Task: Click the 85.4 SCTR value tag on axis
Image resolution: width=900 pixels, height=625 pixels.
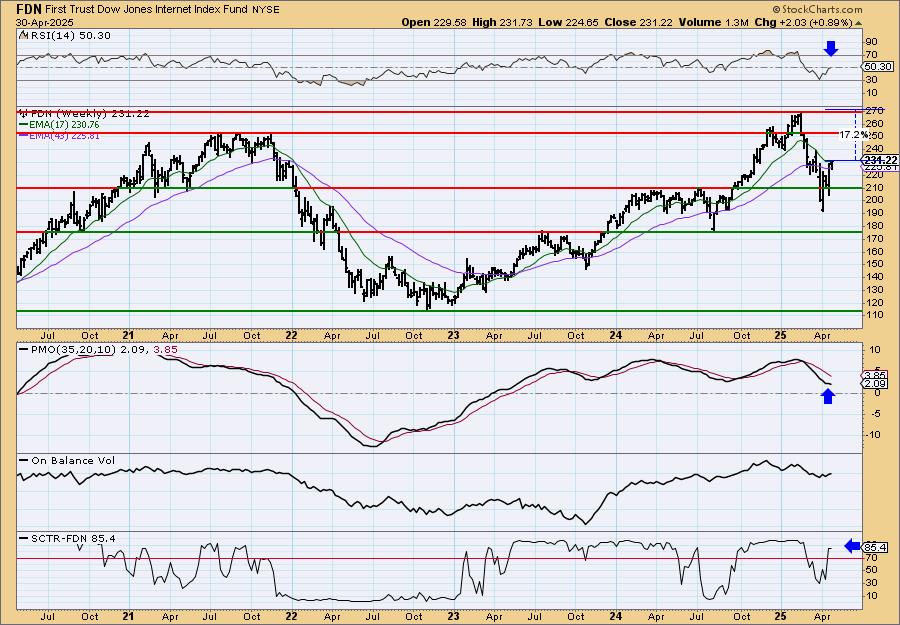Action: click(x=874, y=548)
